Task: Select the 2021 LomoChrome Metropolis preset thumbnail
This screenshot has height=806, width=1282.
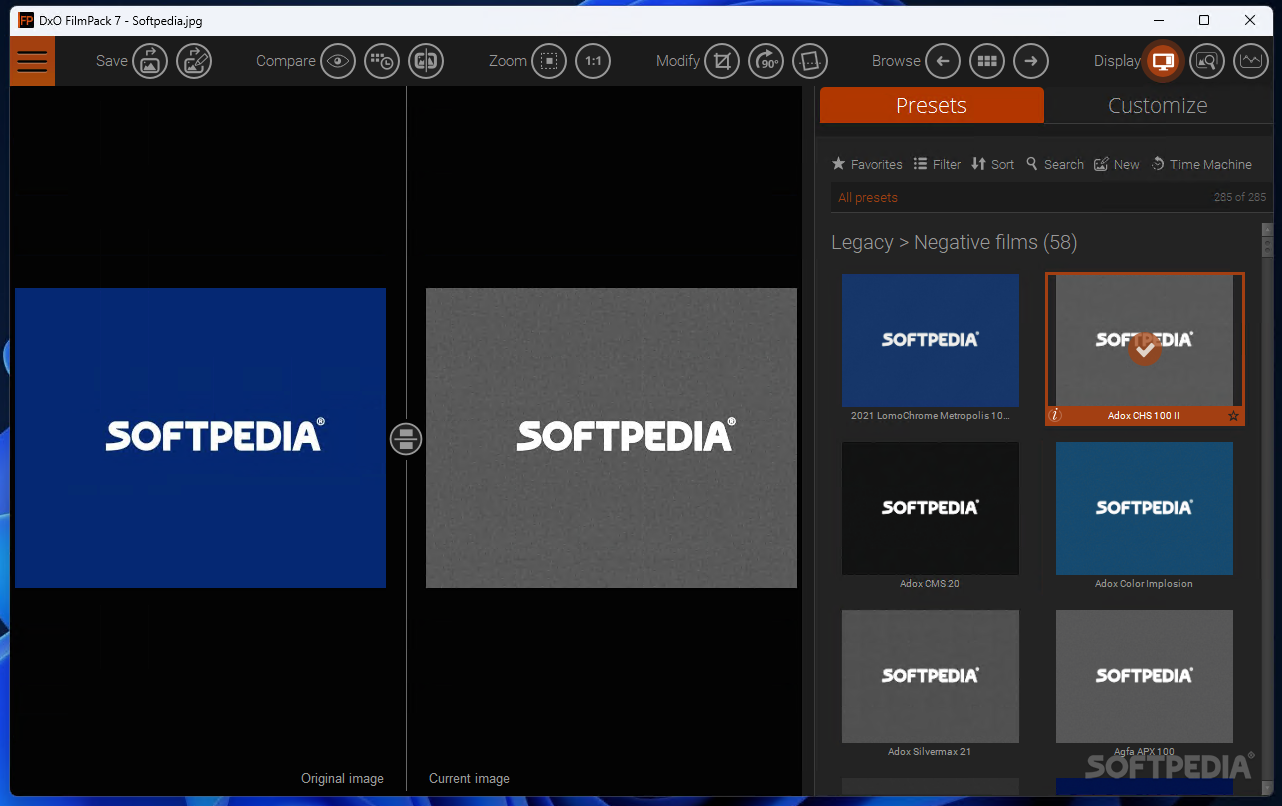Action: (930, 340)
